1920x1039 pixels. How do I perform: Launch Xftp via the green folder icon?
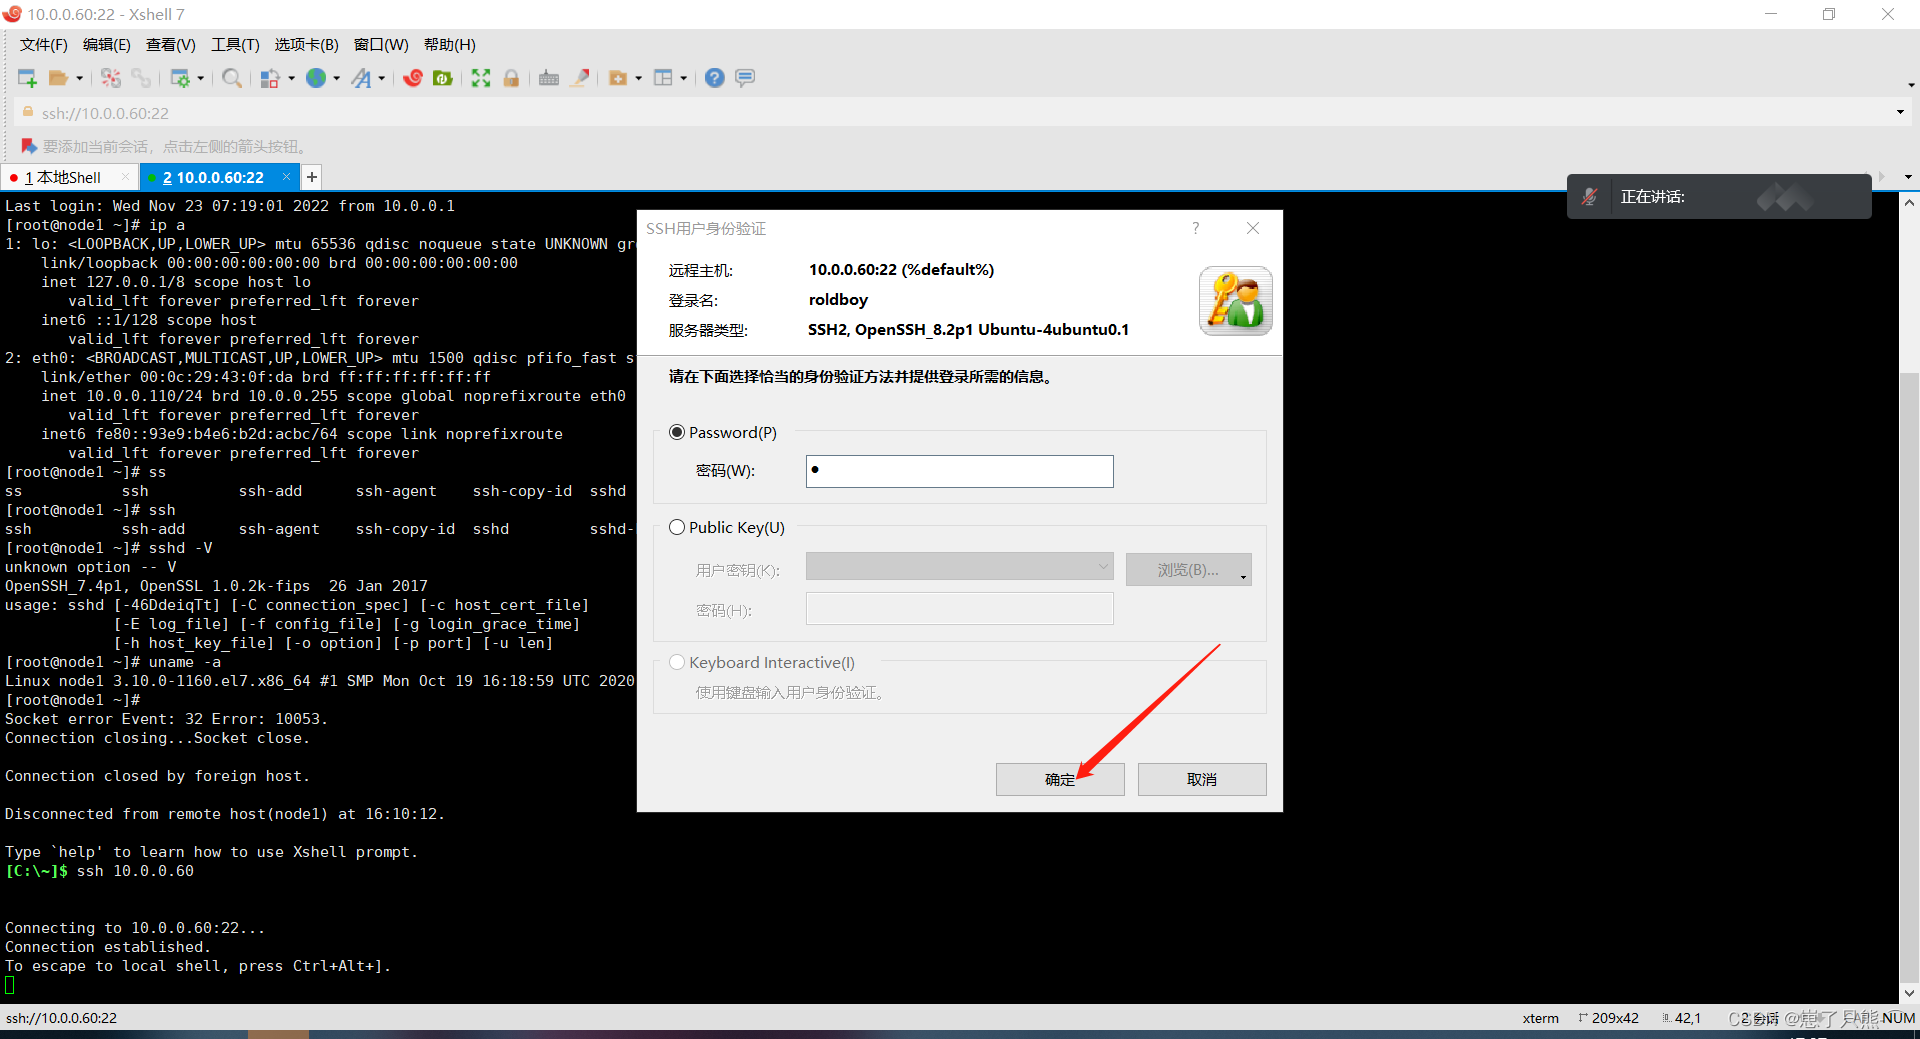pos(443,78)
